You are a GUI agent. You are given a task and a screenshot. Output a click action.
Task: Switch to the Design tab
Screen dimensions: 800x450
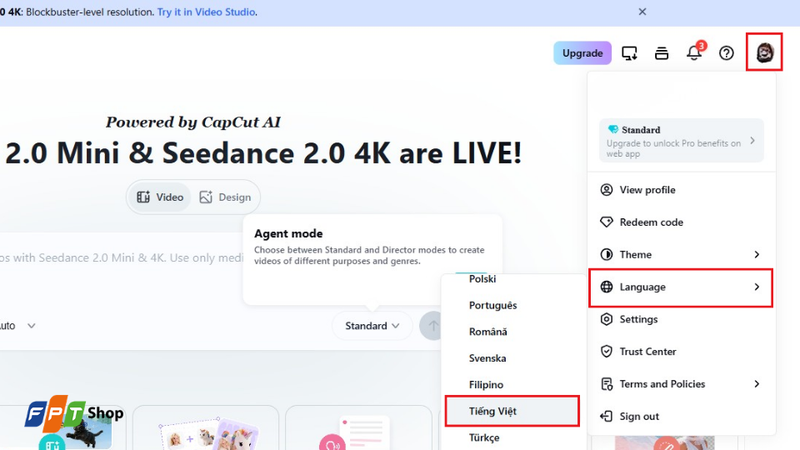click(225, 197)
